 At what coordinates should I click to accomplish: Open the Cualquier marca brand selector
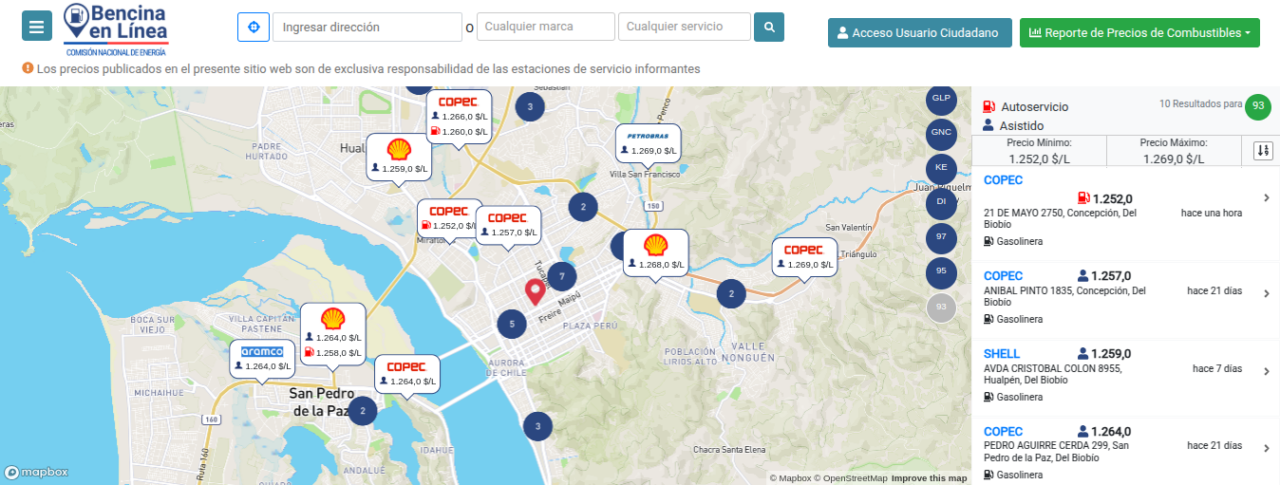tap(546, 27)
